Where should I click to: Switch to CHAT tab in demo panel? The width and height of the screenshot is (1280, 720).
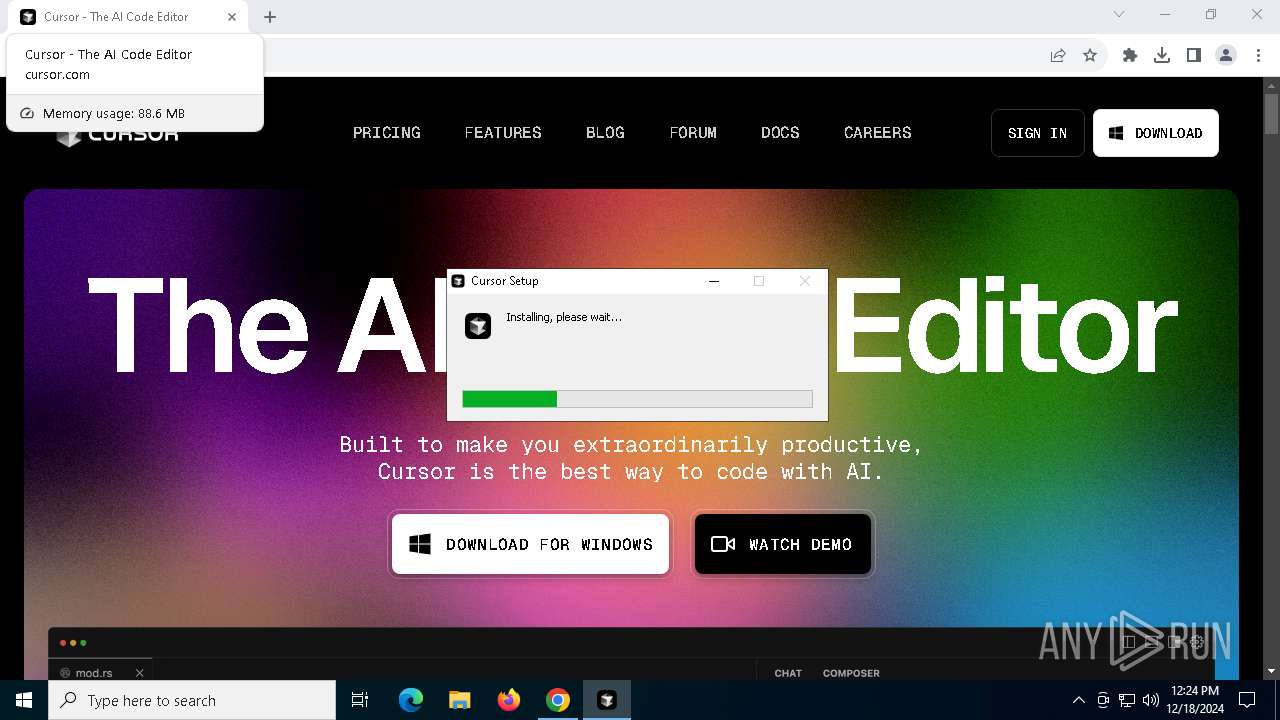click(x=788, y=673)
